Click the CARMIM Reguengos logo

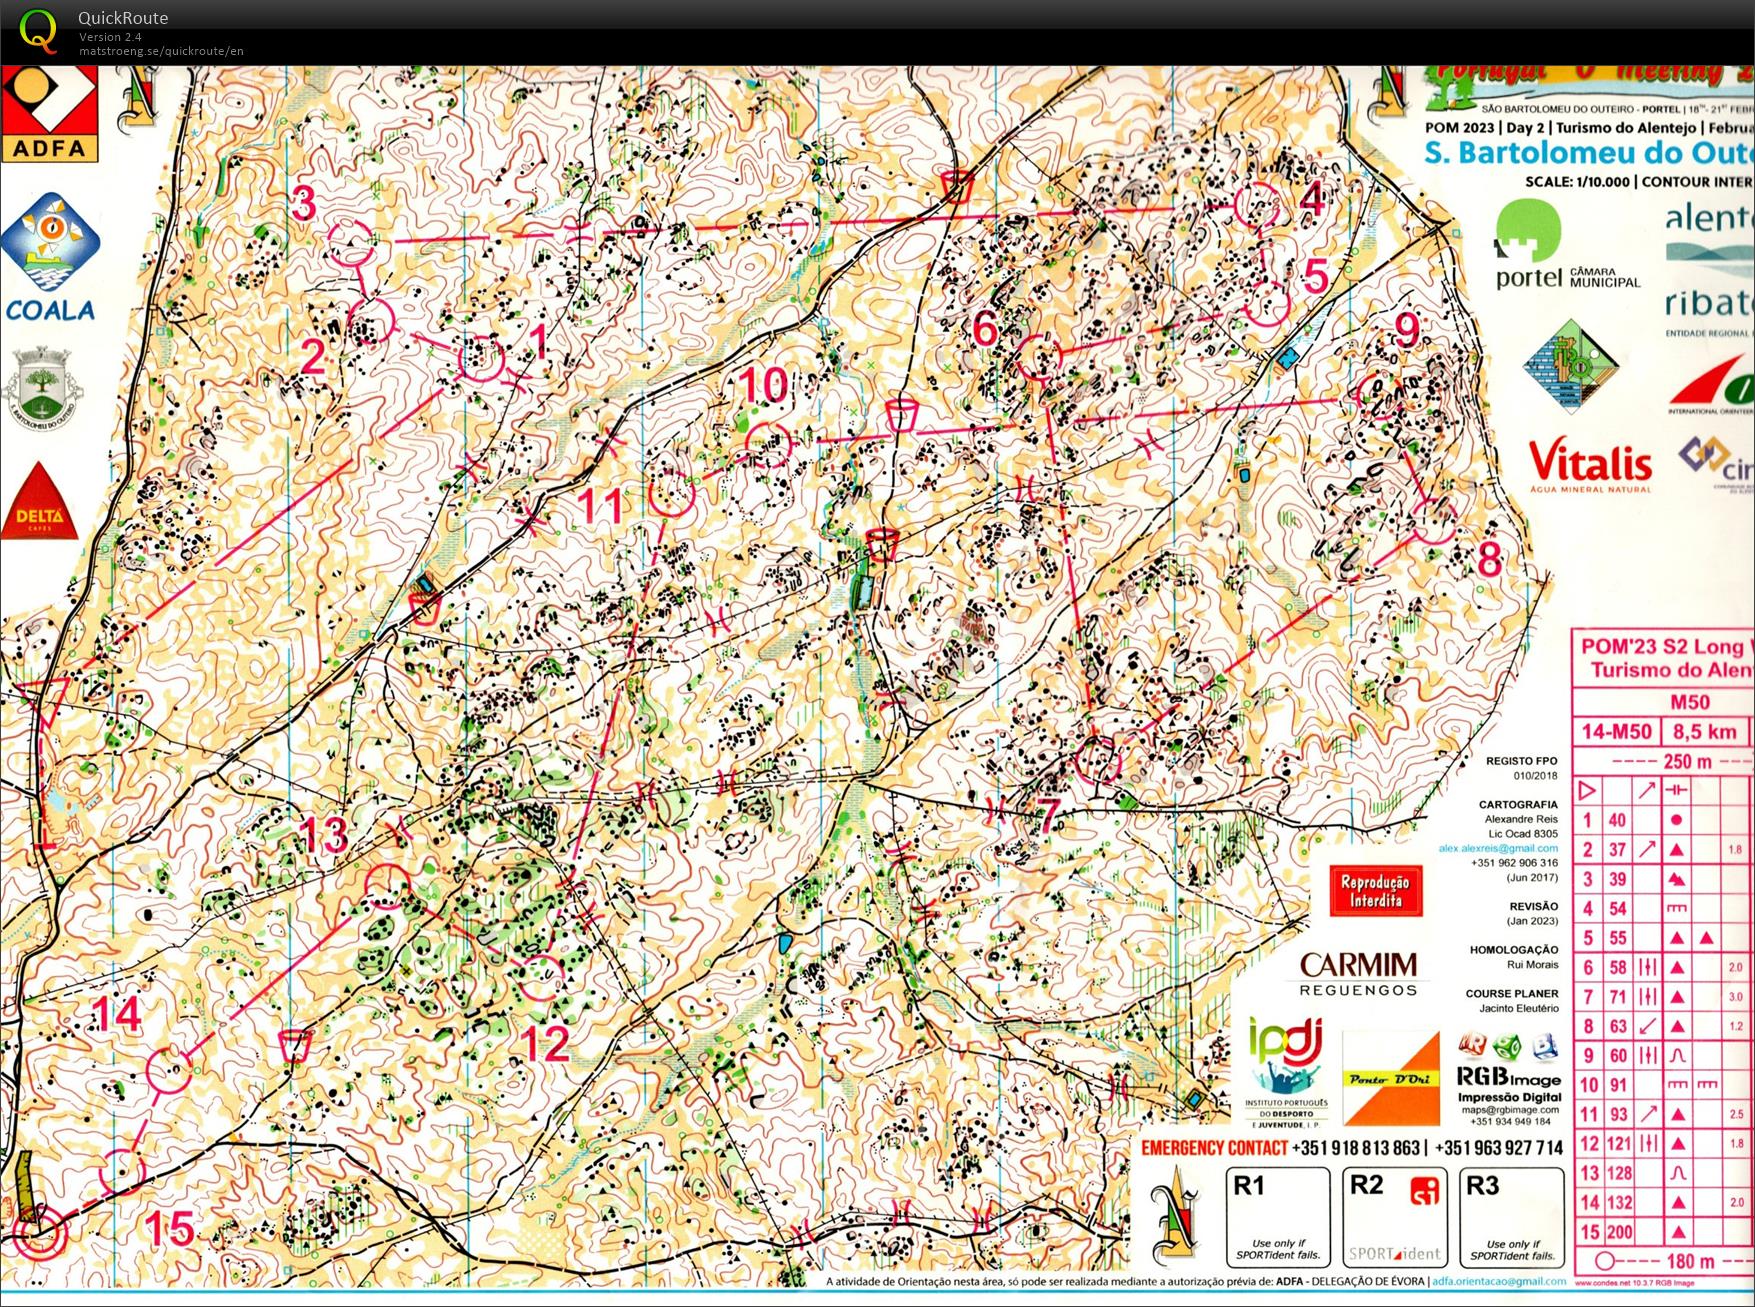coord(1358,973)
